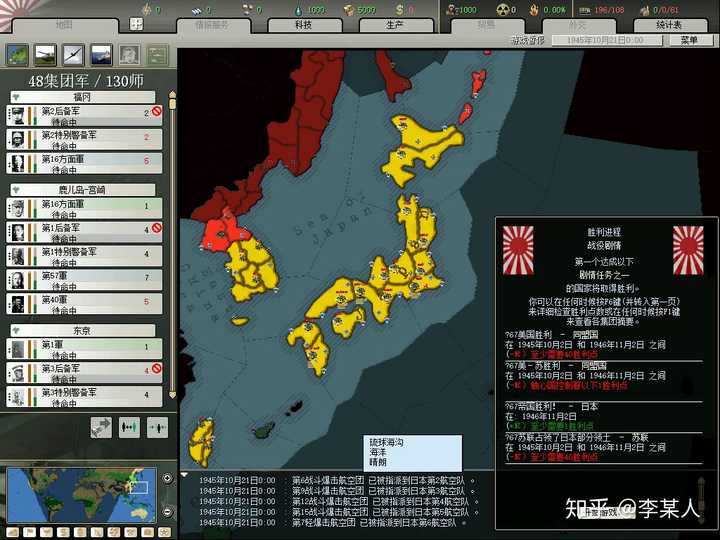
Task: Open the 地图 tab
Action: (64, 25)
